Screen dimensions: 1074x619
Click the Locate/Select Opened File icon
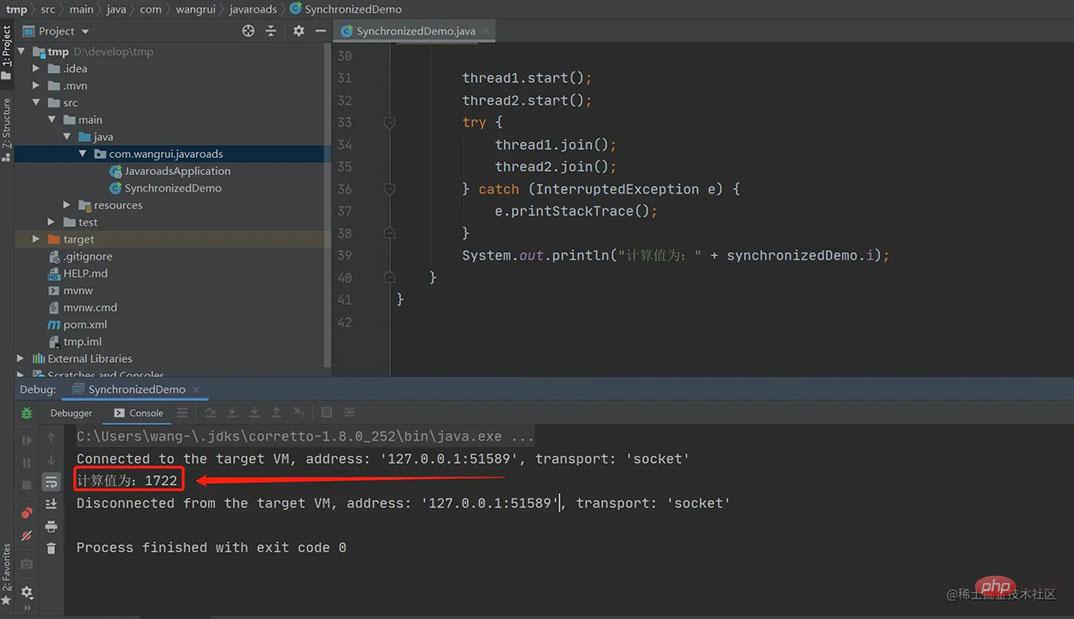tap(248, 31)
